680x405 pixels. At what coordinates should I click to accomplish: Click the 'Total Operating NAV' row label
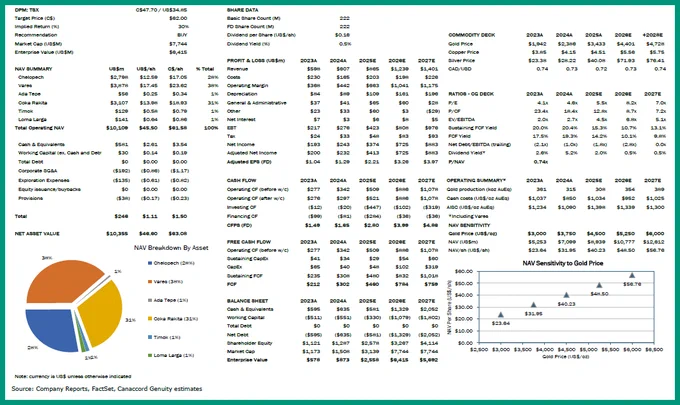[x=39, y=128]
